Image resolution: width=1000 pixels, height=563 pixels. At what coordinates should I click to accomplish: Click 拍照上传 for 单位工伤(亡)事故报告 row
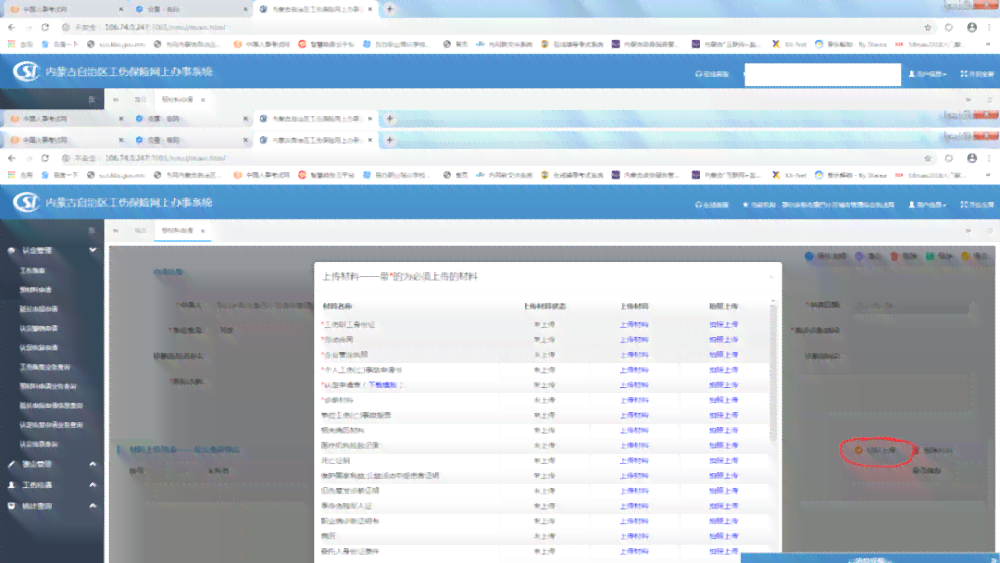724,415
